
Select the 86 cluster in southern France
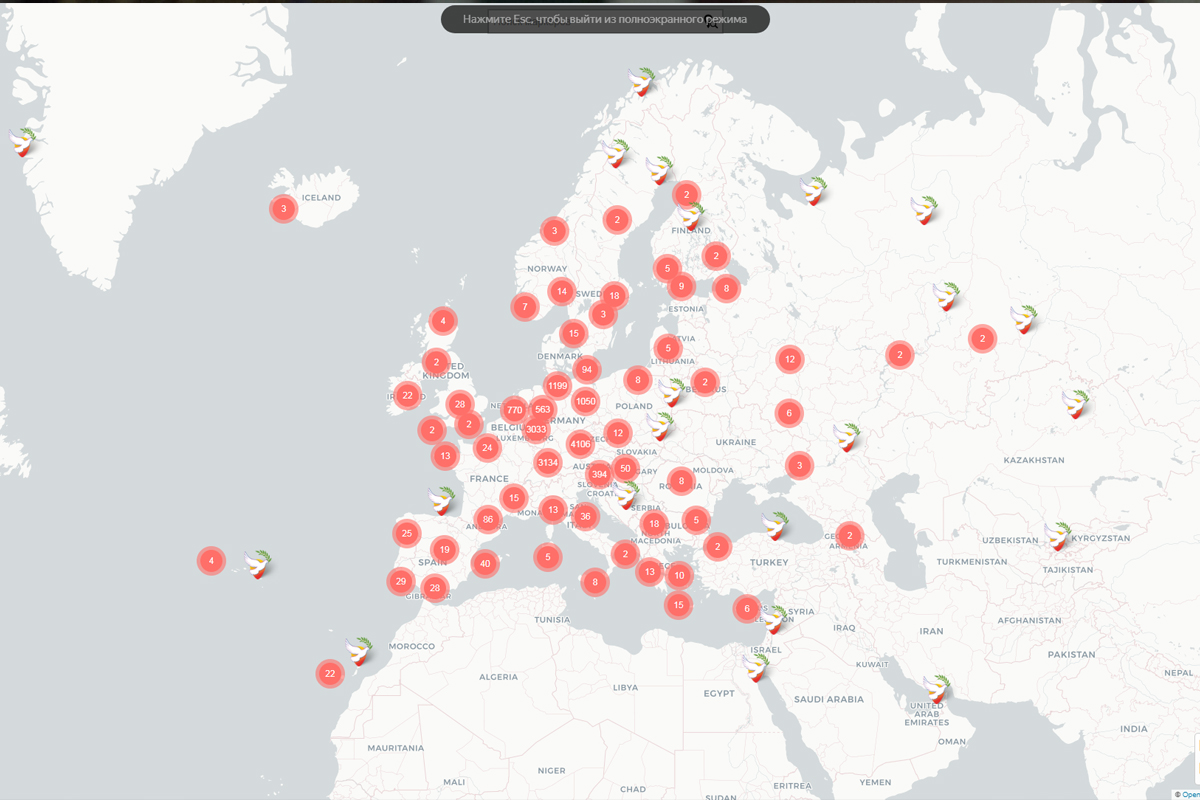[x=487, y=519]
